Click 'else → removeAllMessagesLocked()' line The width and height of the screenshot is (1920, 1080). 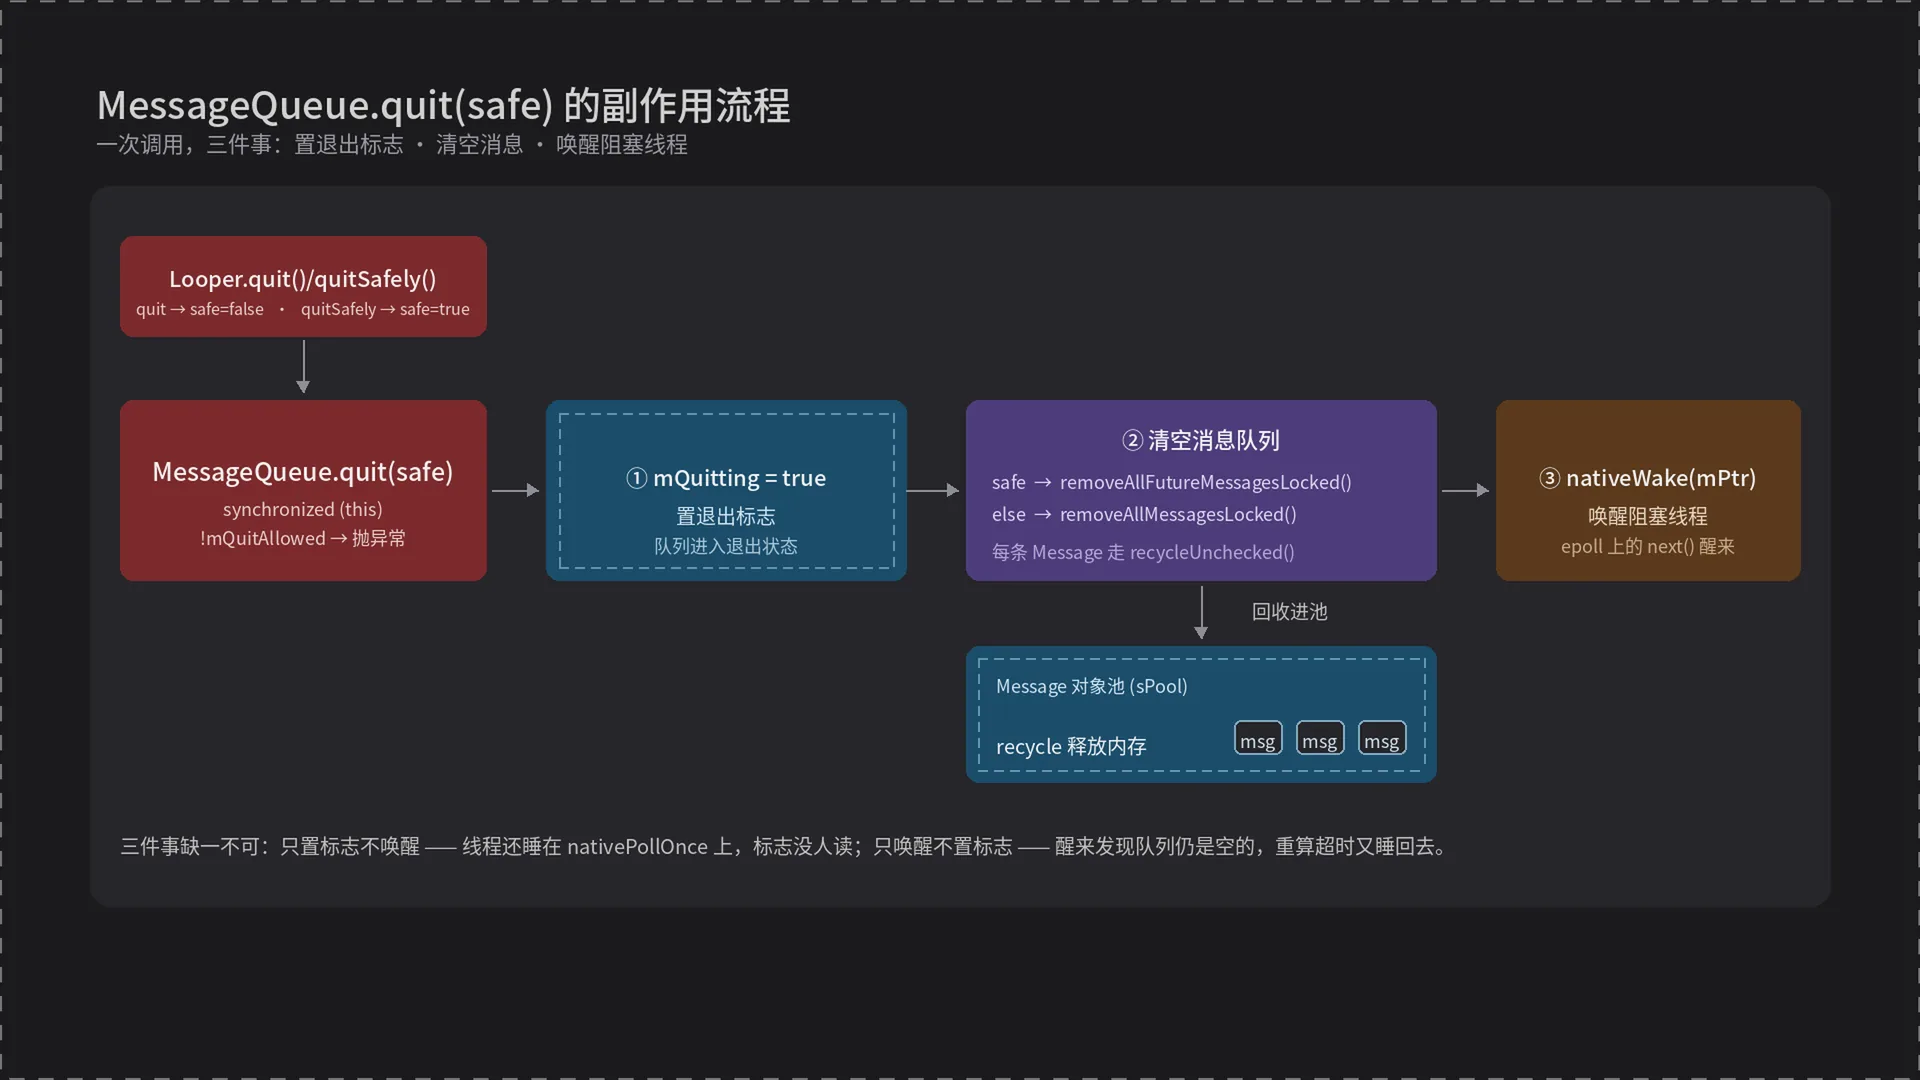point(1144,514)
